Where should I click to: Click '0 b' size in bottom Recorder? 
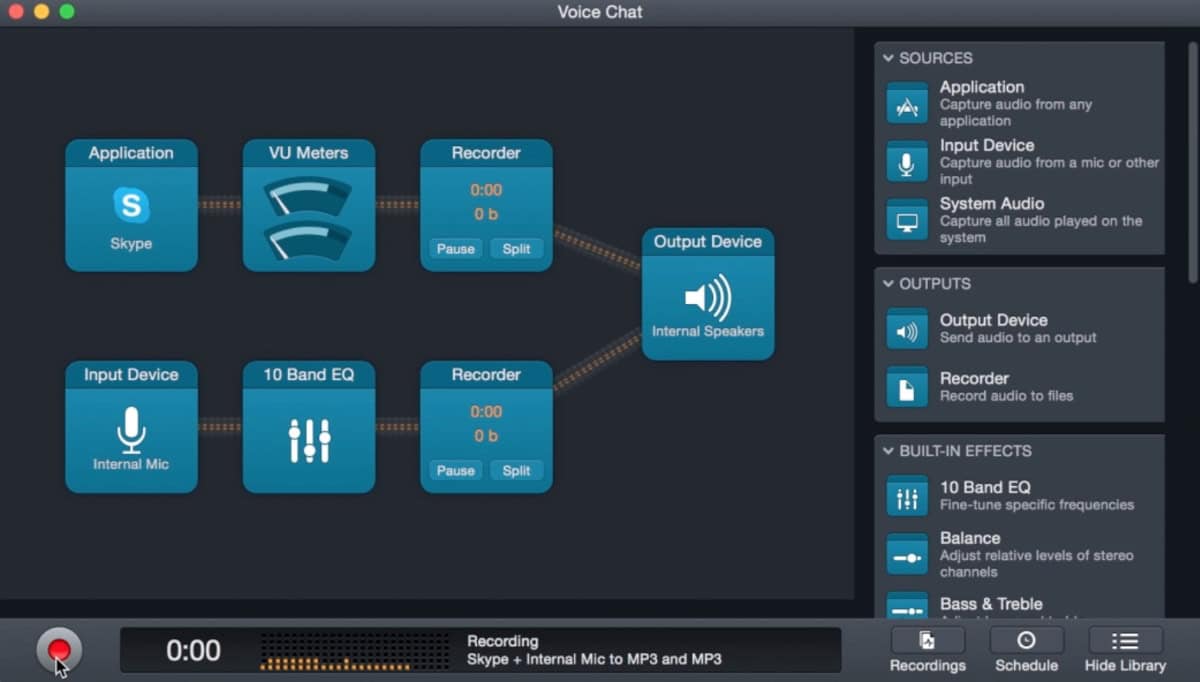click(486, 436)
